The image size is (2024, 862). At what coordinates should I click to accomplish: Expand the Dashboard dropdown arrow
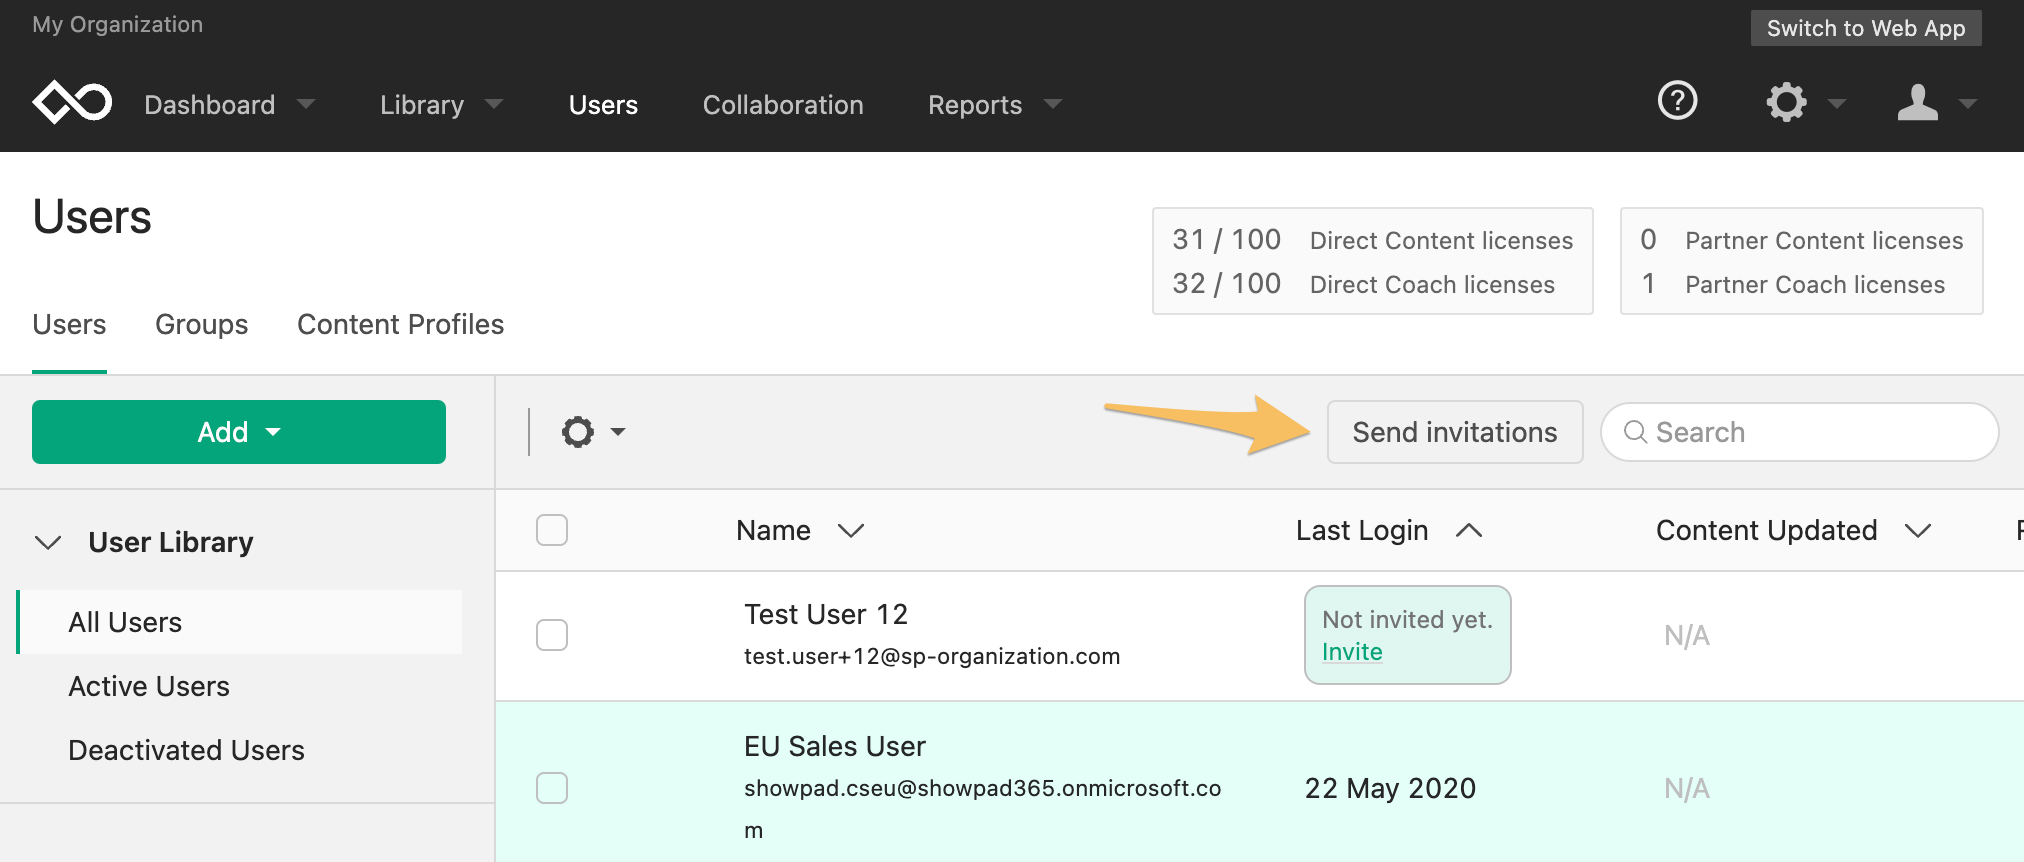pyautogui.click(x=306, y=104)
